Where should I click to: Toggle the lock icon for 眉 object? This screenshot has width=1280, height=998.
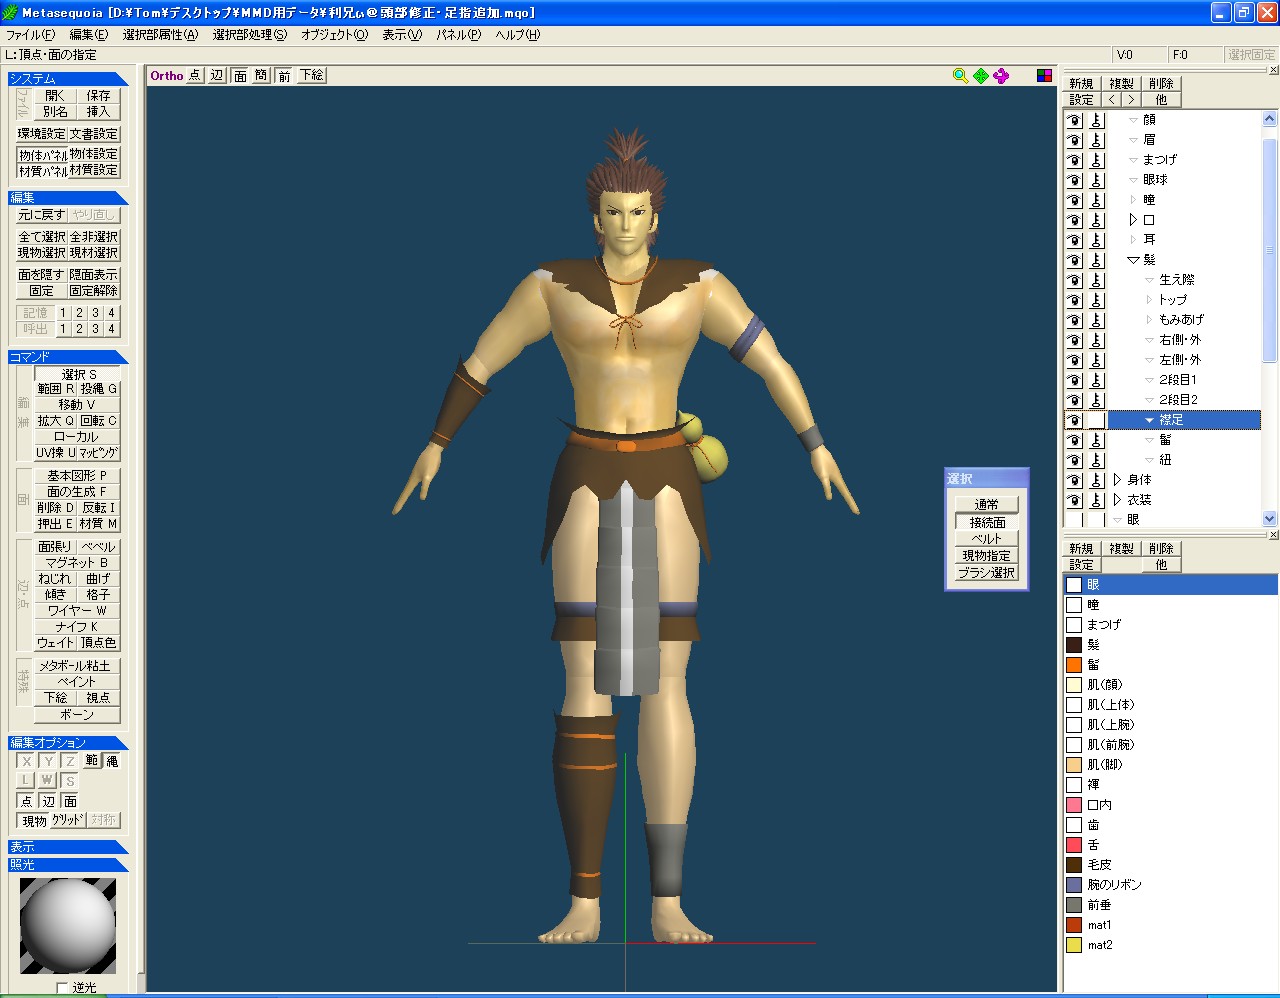1097,140
